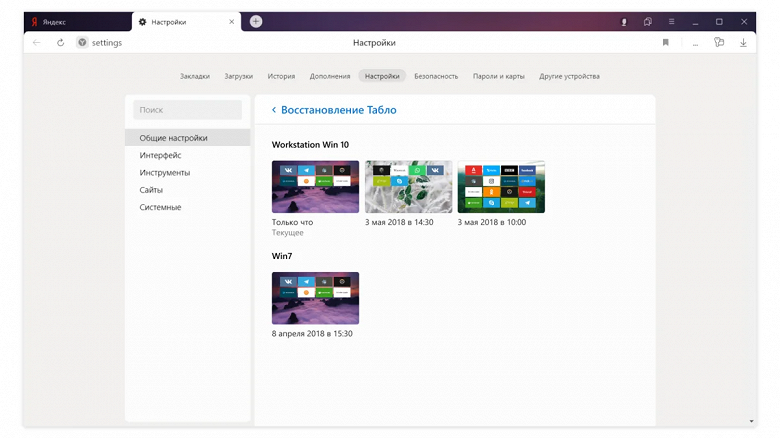
Task: Select Интерфейс in the sidebar
Action: pos(160,155)
